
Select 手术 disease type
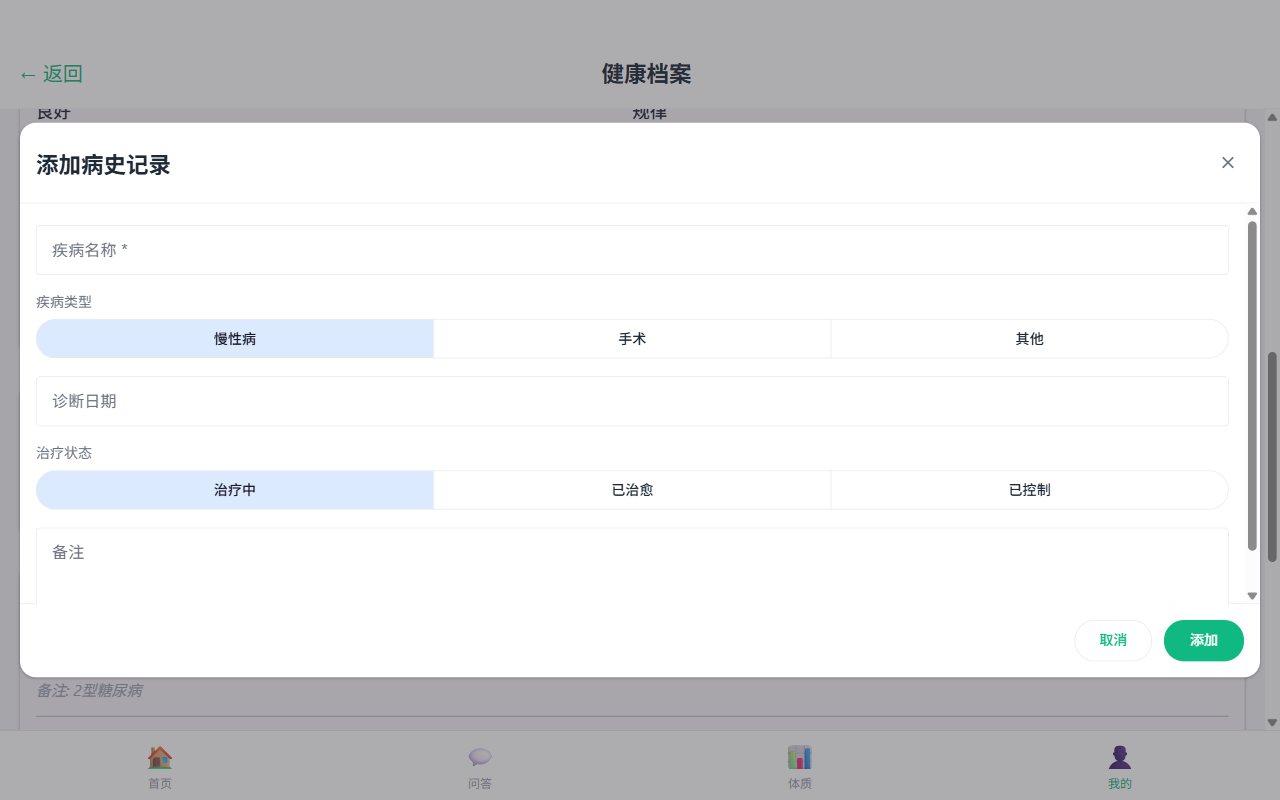[x=632, y=339]
